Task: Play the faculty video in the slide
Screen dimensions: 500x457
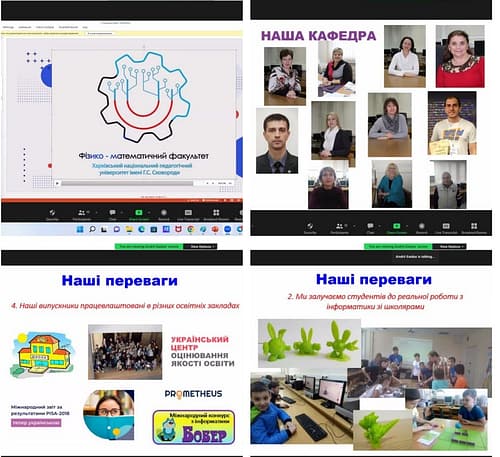Action: click(57, 183)
